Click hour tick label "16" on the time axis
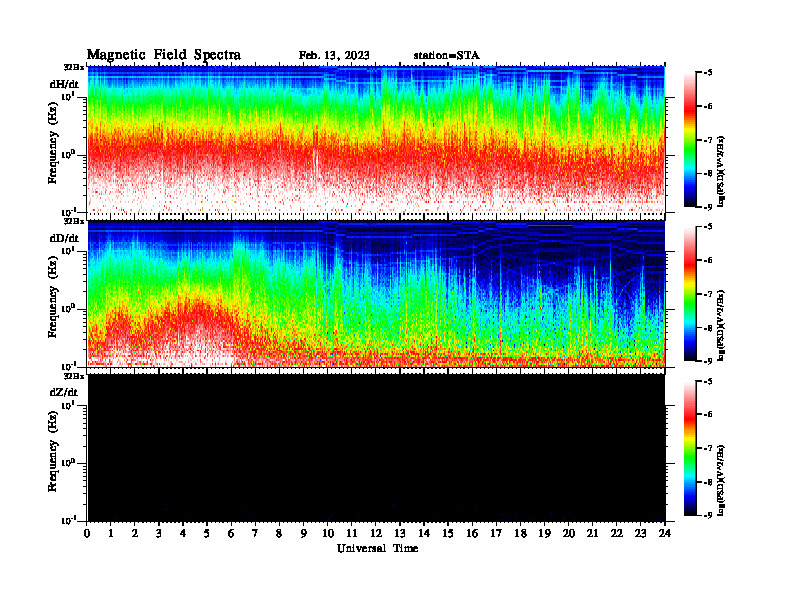The width and height of the screenshot is (792, 612). [x=472, y=533]
